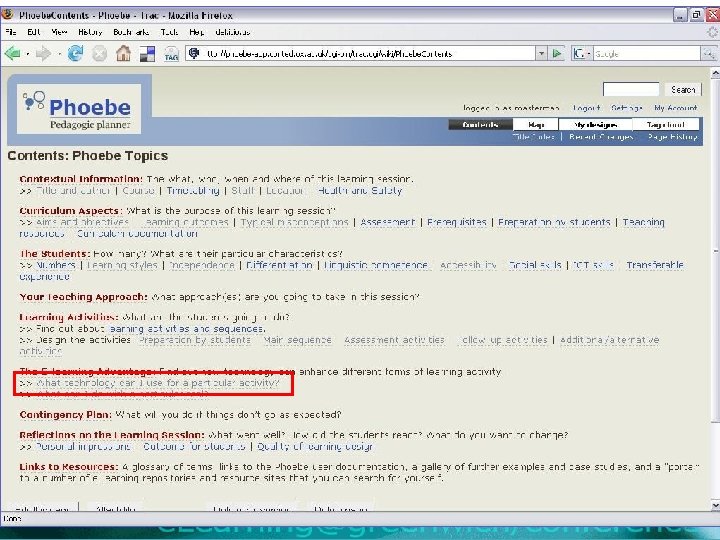Viewport: 720px width, 540px height.
Task: Open the Back history dropdown arrow
Action: [x=28, y=54]
